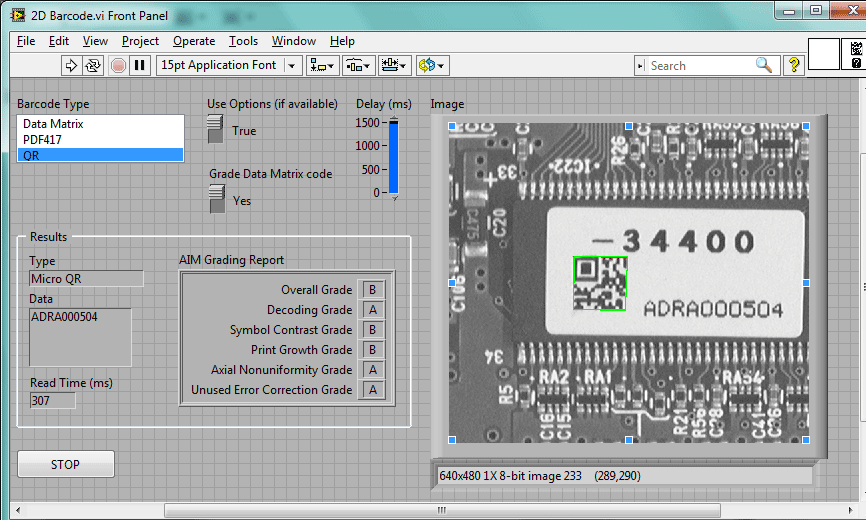866x520 pixels.
Task: Toggle the Grade Data Matrix code switch
Action: [216, 199]
